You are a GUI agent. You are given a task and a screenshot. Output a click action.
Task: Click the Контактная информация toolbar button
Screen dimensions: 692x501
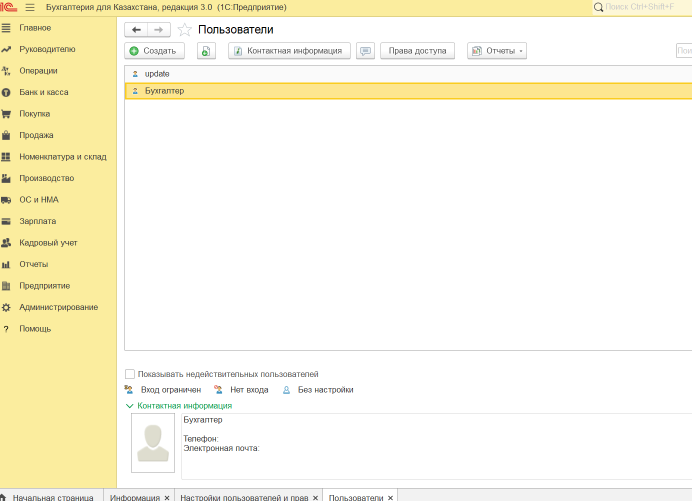click(x=289, y=50)
